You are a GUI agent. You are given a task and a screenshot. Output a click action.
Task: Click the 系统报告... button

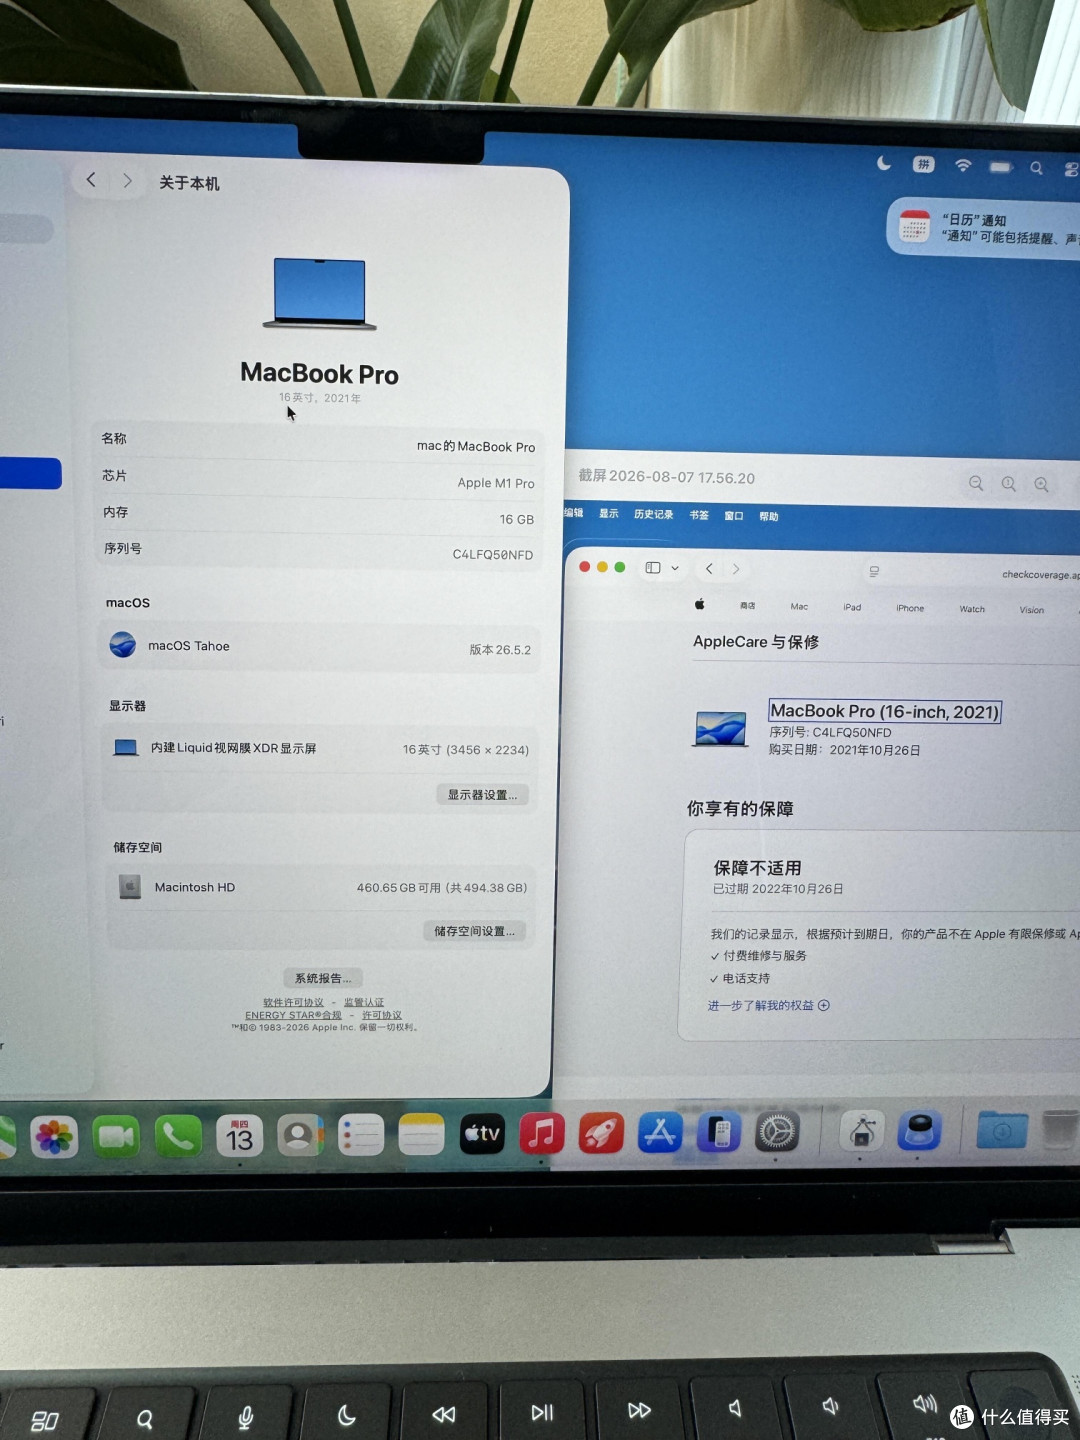[323, 978]
